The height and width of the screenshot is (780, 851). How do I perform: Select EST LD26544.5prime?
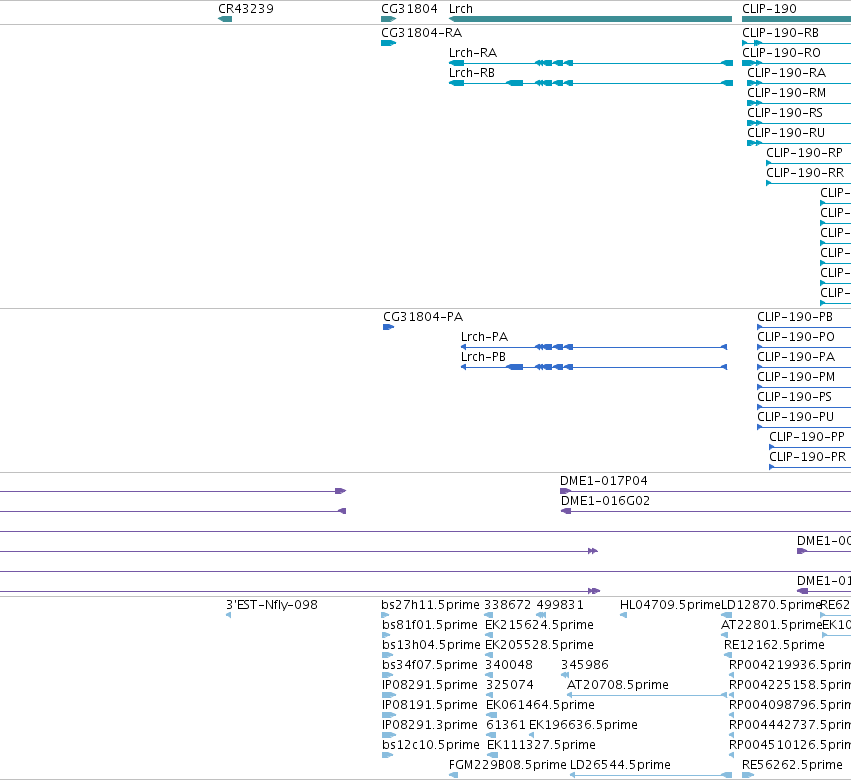620,766
